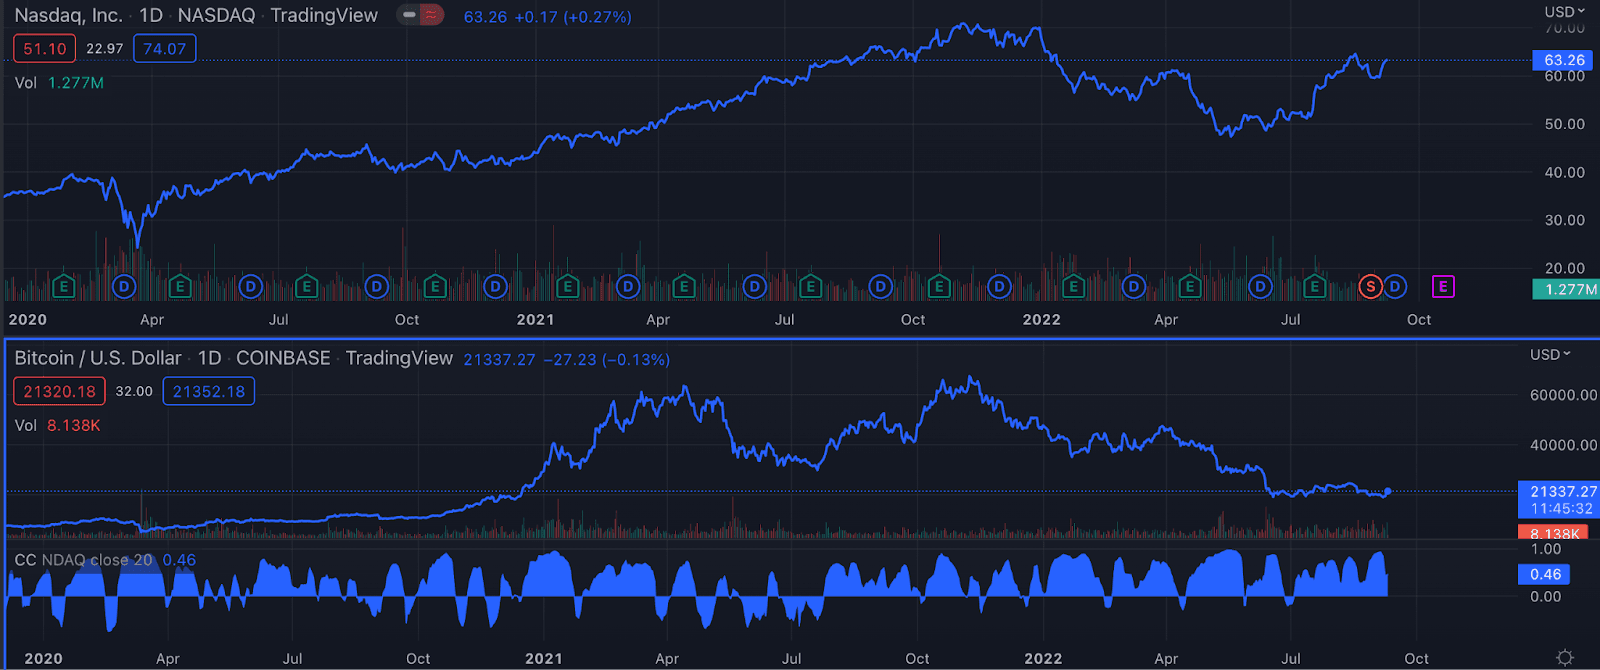Click the blue 21352.18 buy button
This screenshot has width=1600, height=670.
tap(208, 391)
